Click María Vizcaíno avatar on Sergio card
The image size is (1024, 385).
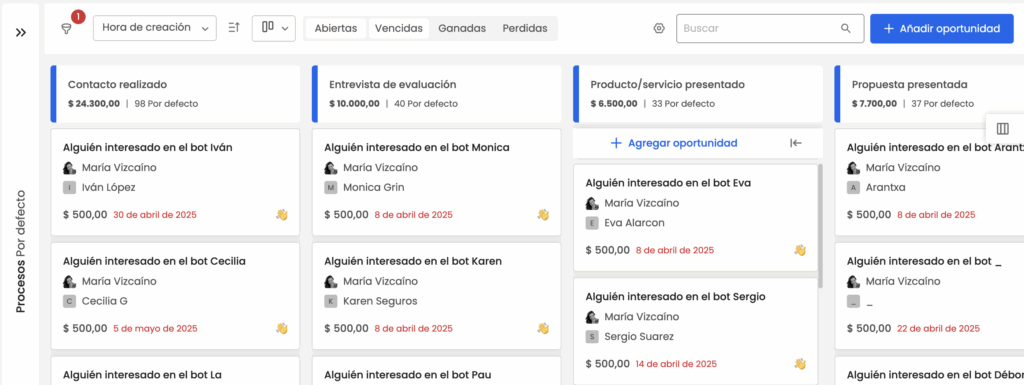(x=592, y=316)
